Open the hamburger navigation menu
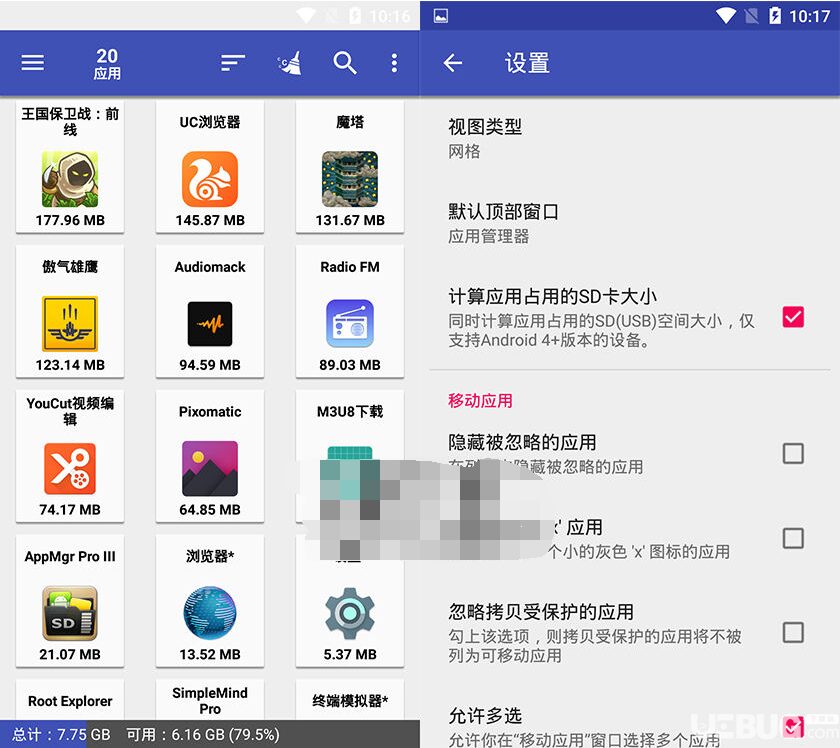The height and width of the screenshot is (748, 840). (x=33, y=63)
